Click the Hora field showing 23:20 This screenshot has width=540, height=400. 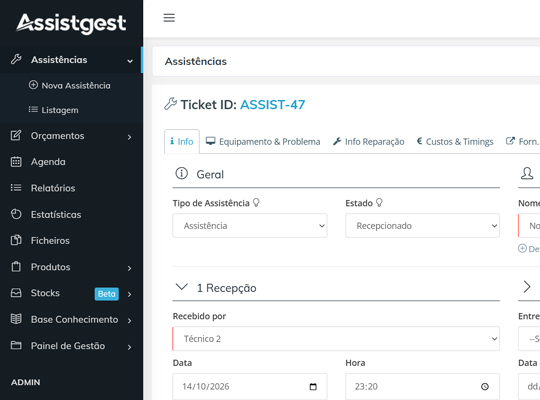coord(423,386)
